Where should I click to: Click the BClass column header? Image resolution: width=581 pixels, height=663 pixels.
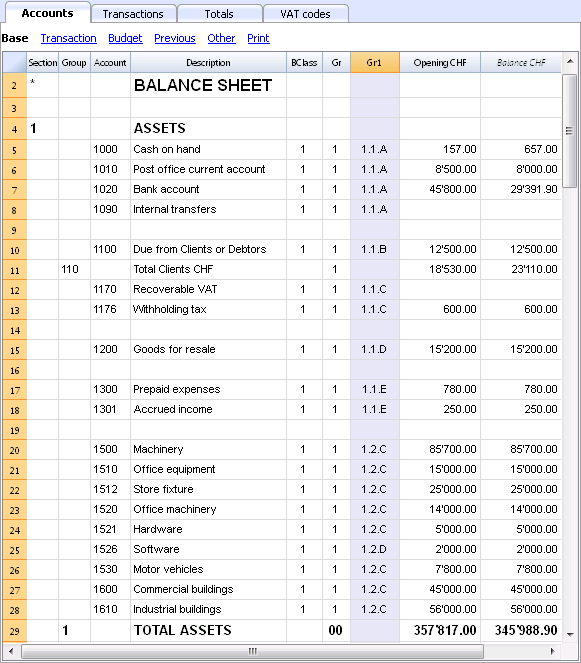click(x=304, y=63)
